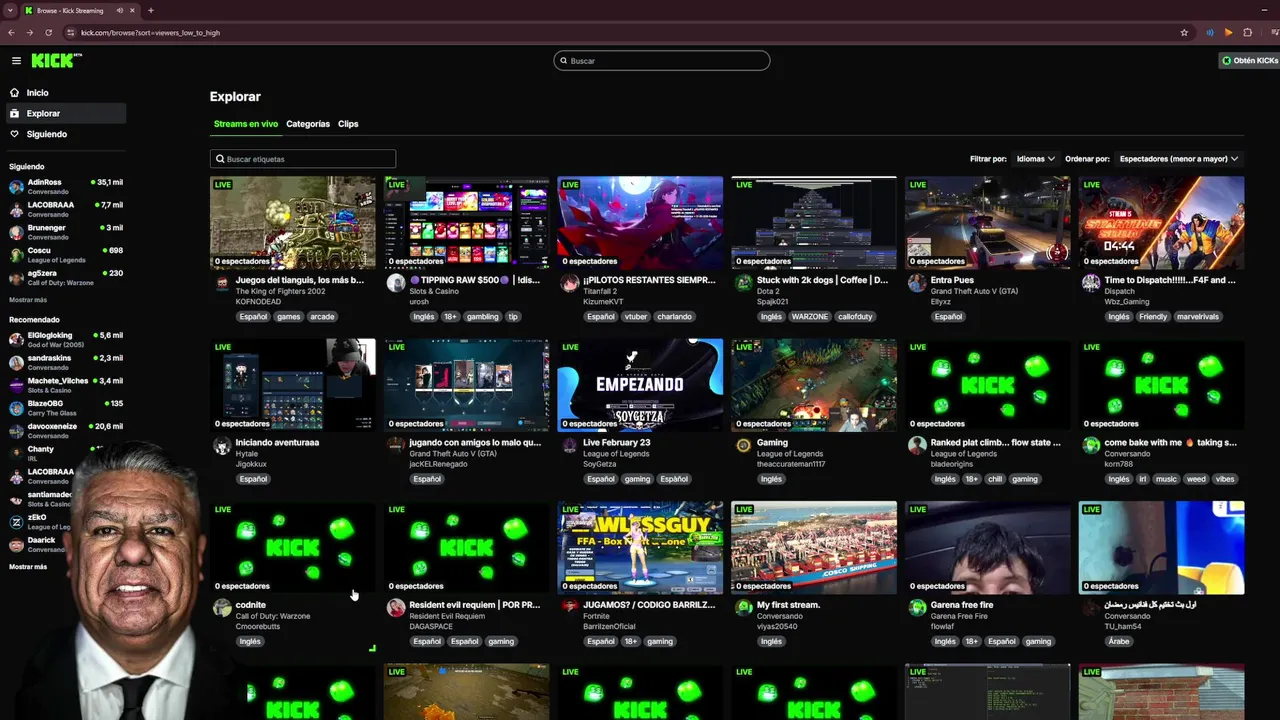Click the korn788 channel avatar
The width and height of the screenshot is (1280, 720).
[x=1091, y=445]
